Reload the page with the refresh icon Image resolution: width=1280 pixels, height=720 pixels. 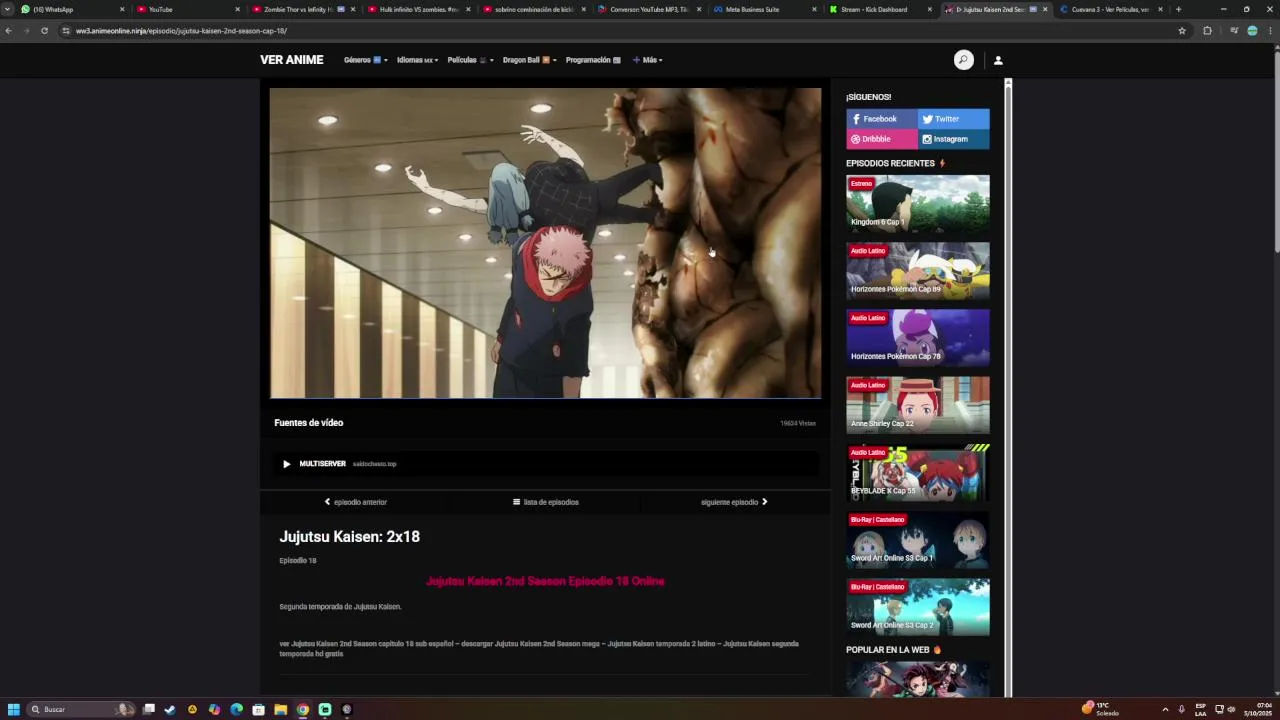tap(44, 31)
